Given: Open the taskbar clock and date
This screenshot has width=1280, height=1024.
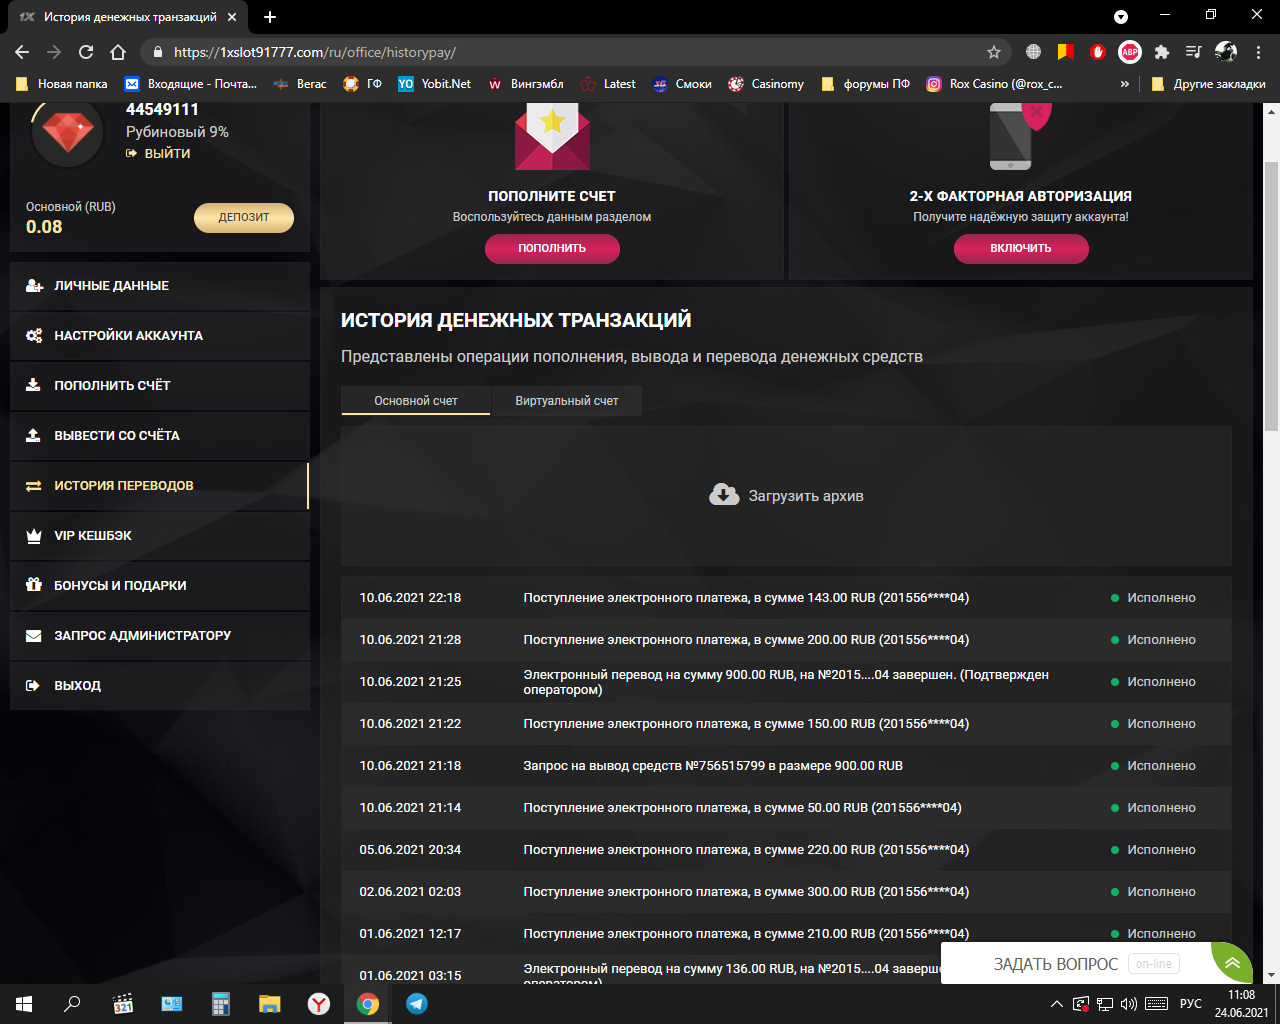Looking at the screenshot, I should [x=1241, y=1004].
